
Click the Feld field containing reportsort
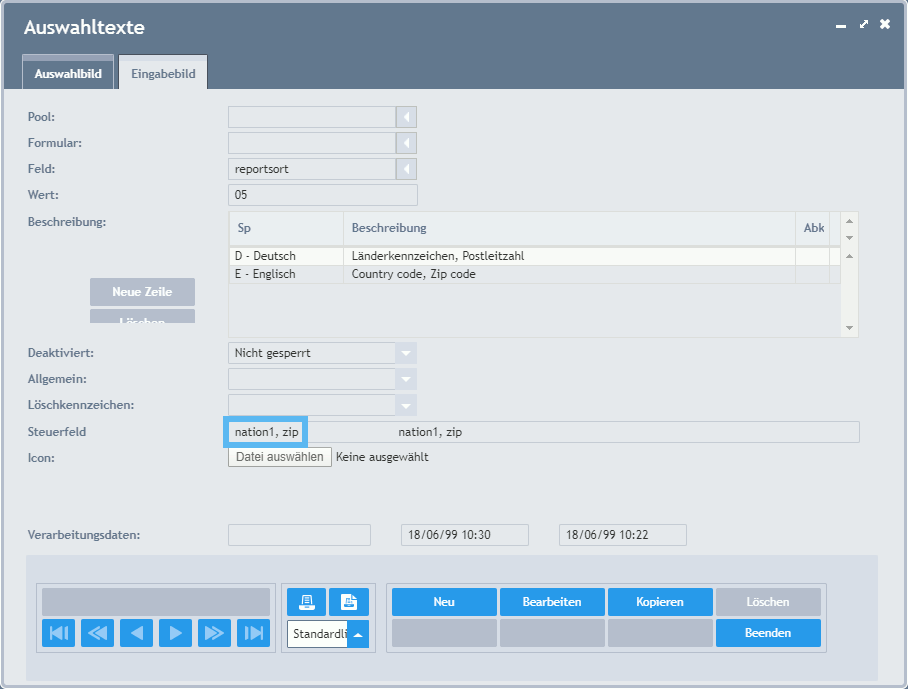pos(312,169)
